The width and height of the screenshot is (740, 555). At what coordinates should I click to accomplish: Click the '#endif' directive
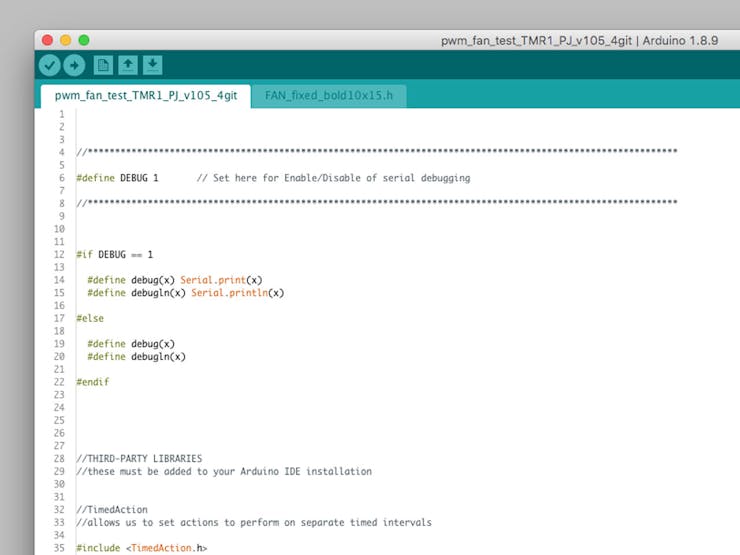pyautogui.click(x=93, y=382)
